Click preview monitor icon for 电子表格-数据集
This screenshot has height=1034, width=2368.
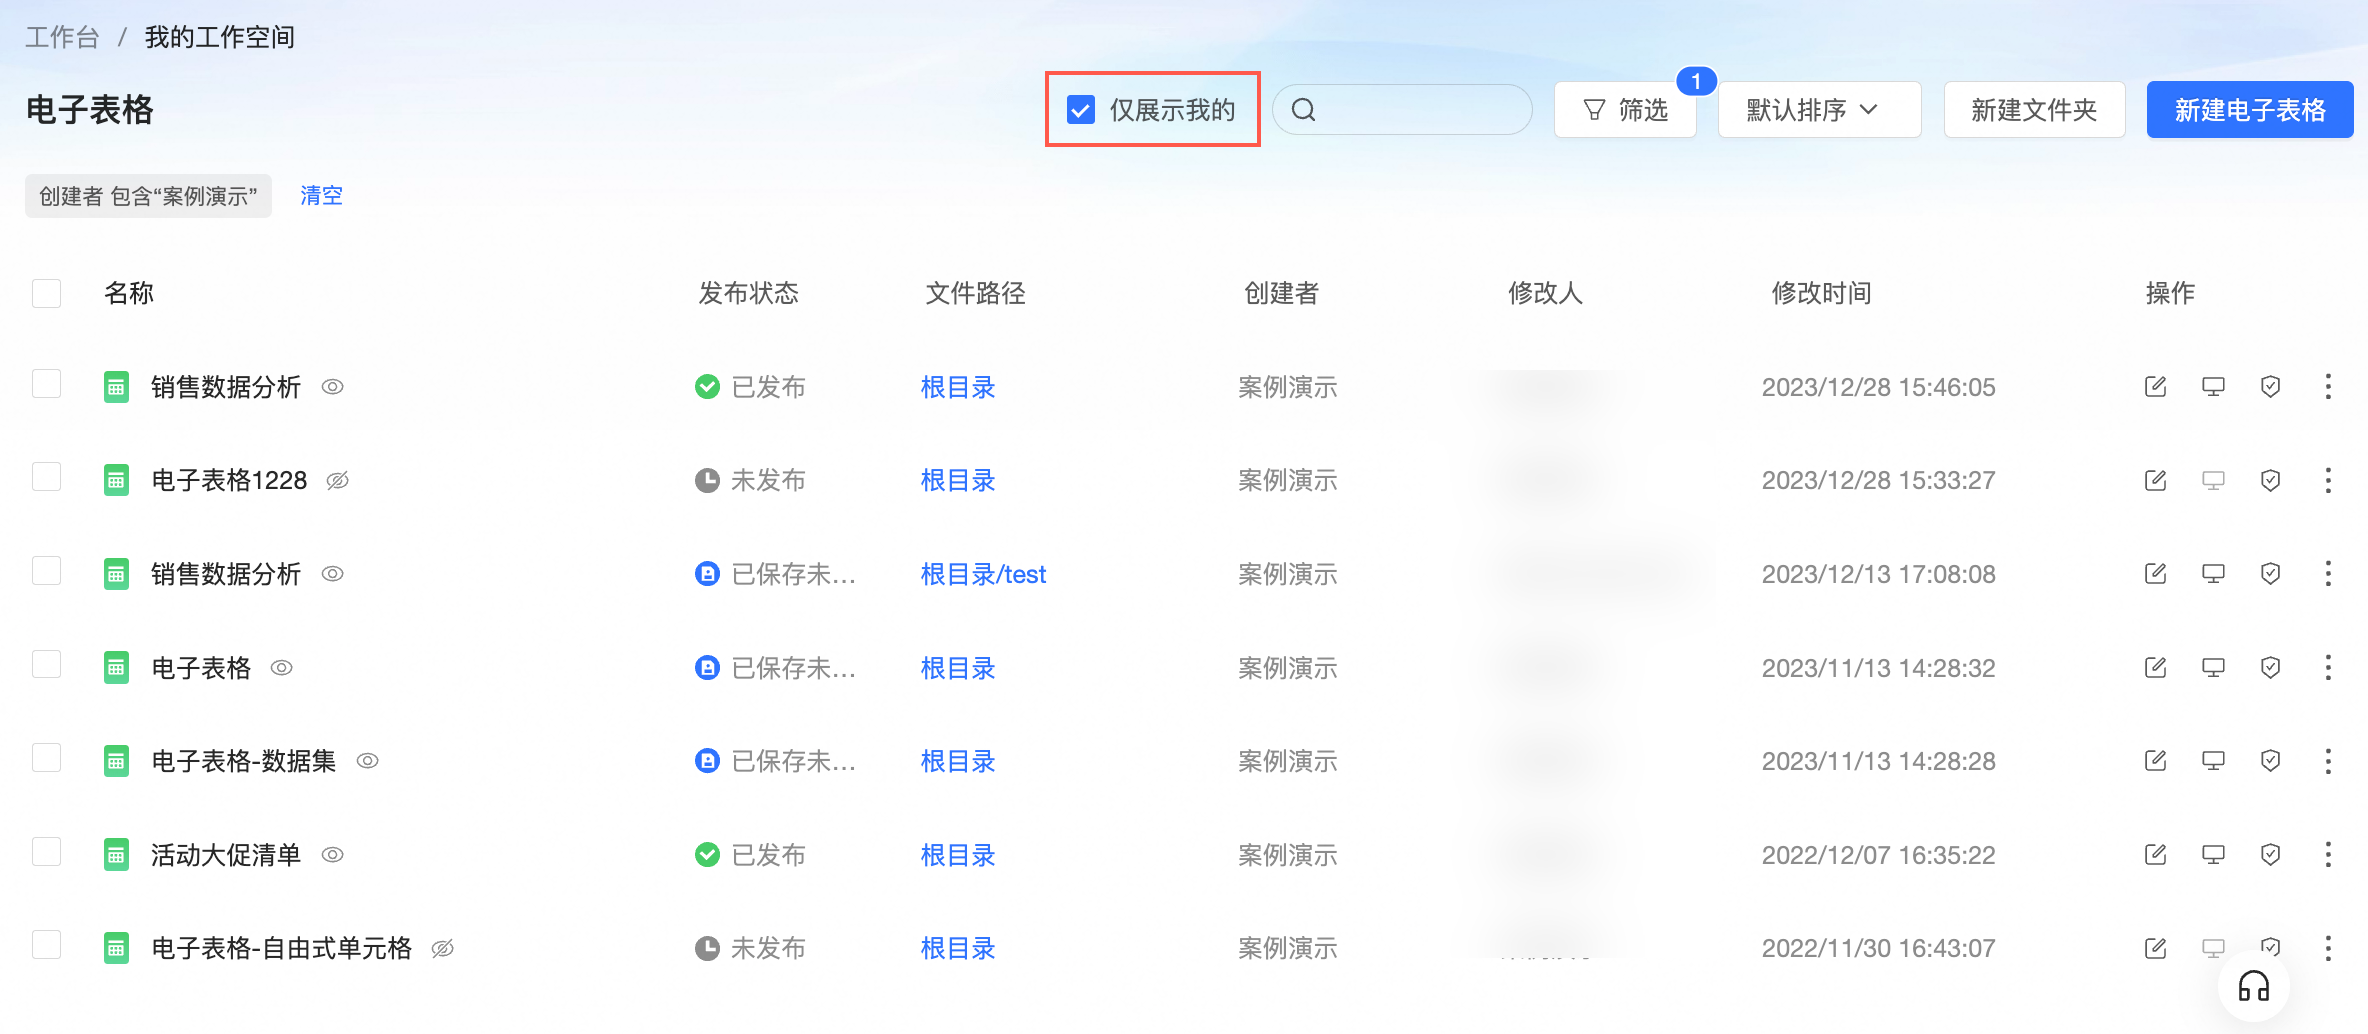pos(2214,761)
